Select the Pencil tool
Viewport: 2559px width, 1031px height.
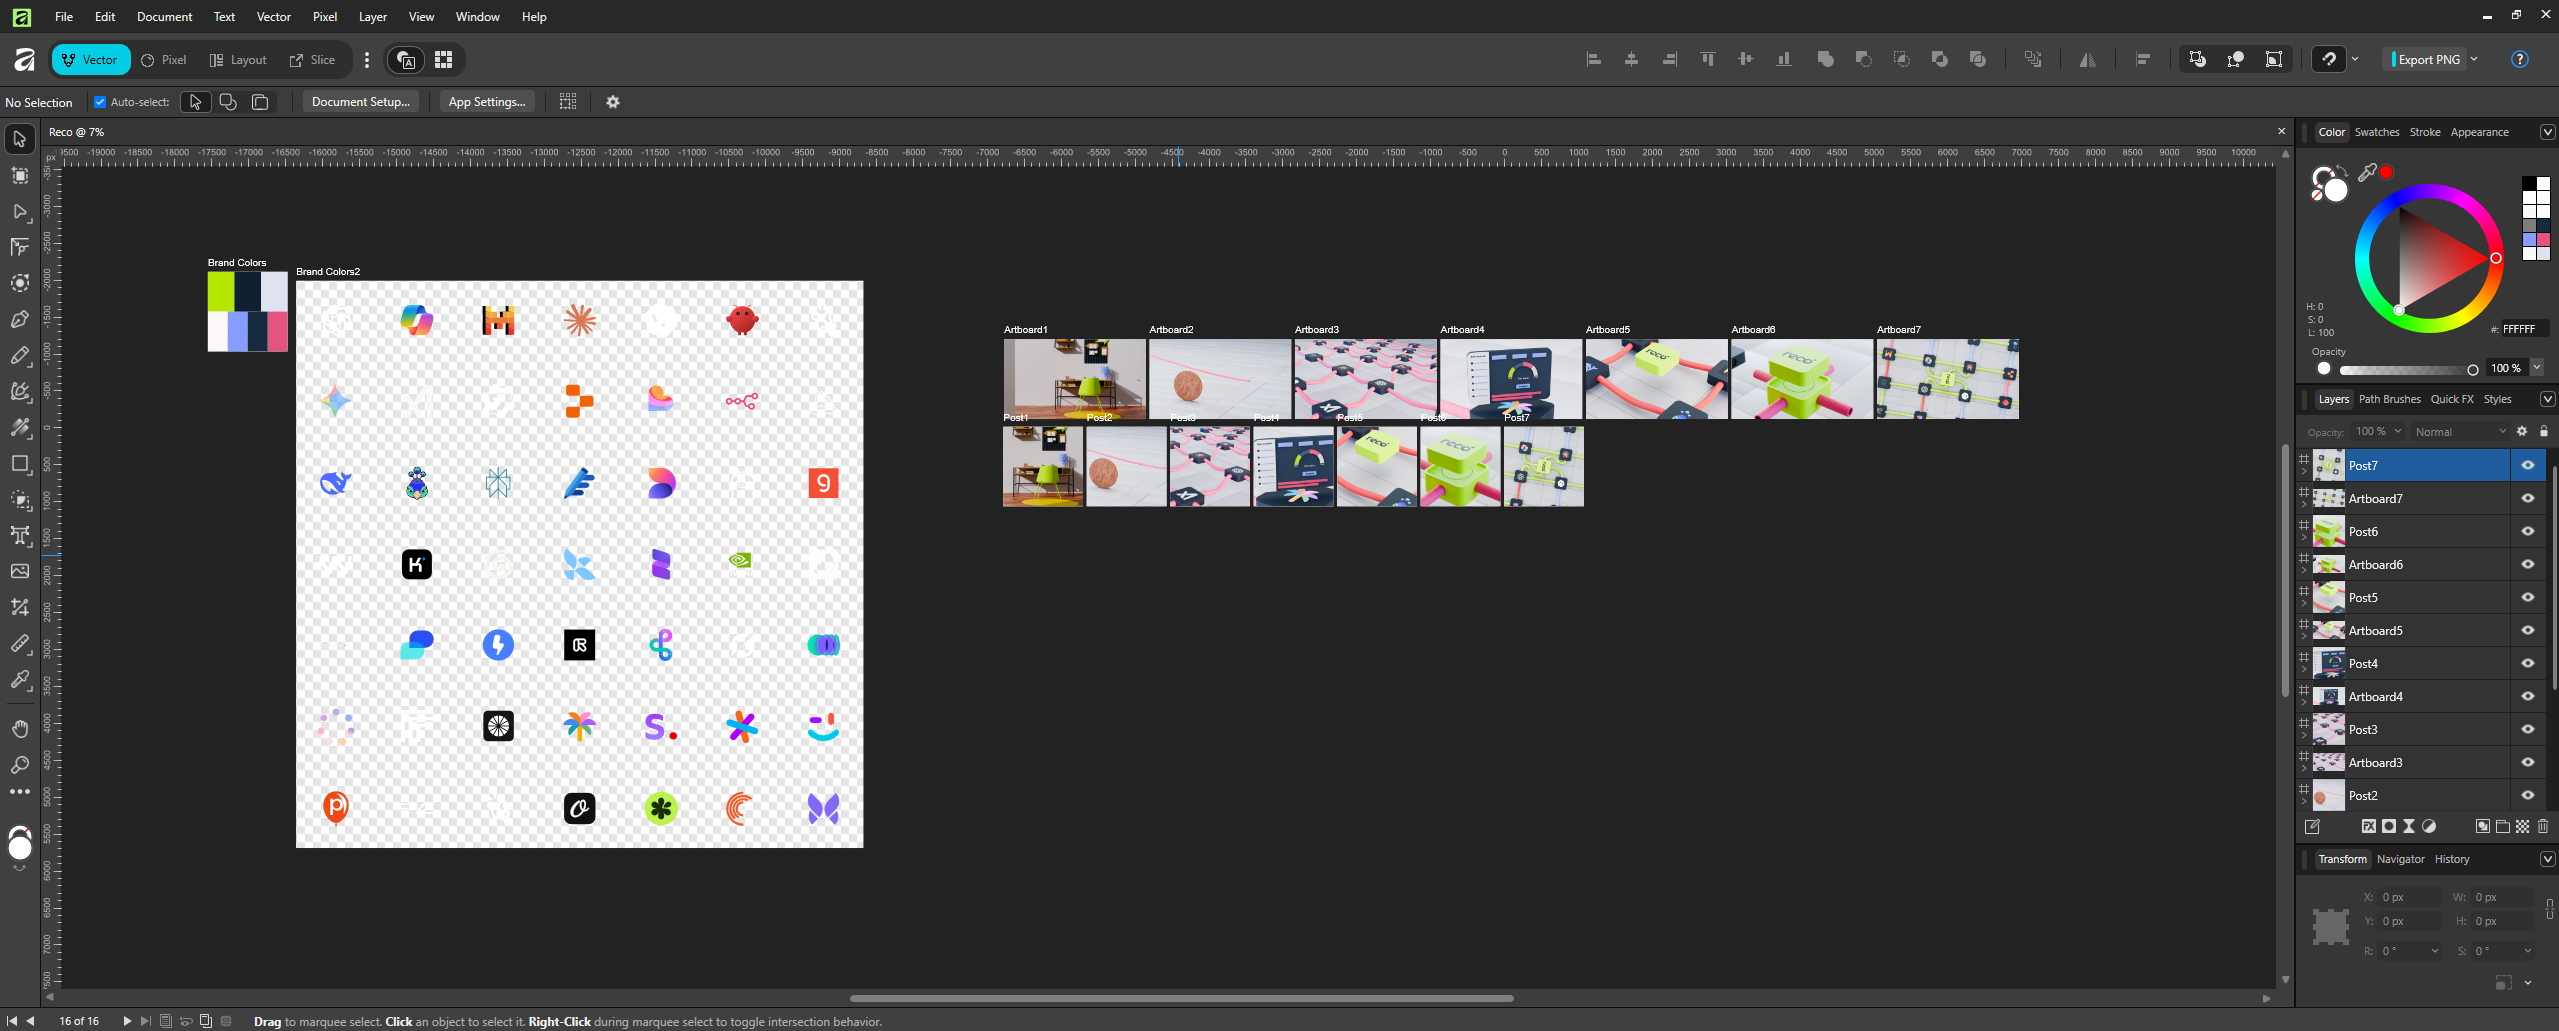point(19,355)
